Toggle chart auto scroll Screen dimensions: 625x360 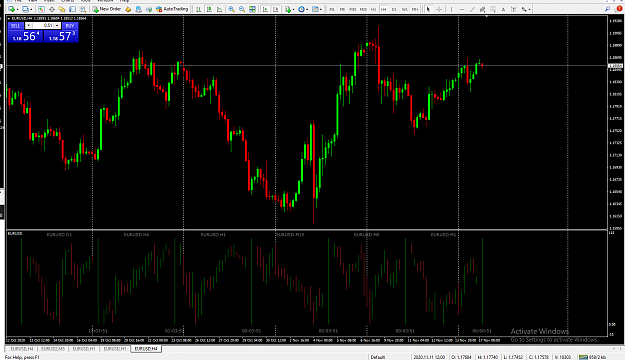pos(265,9)
